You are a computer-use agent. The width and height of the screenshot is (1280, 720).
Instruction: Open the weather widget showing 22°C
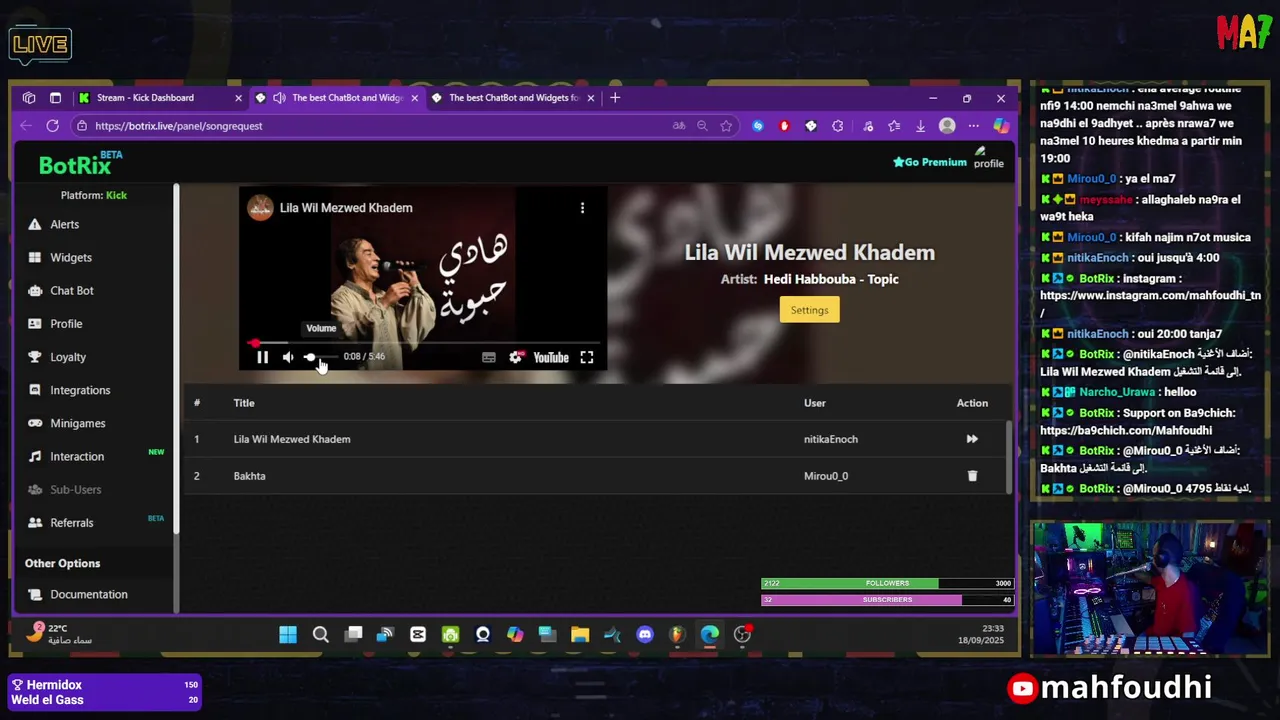pyautogui.click(x=60, y=634)
